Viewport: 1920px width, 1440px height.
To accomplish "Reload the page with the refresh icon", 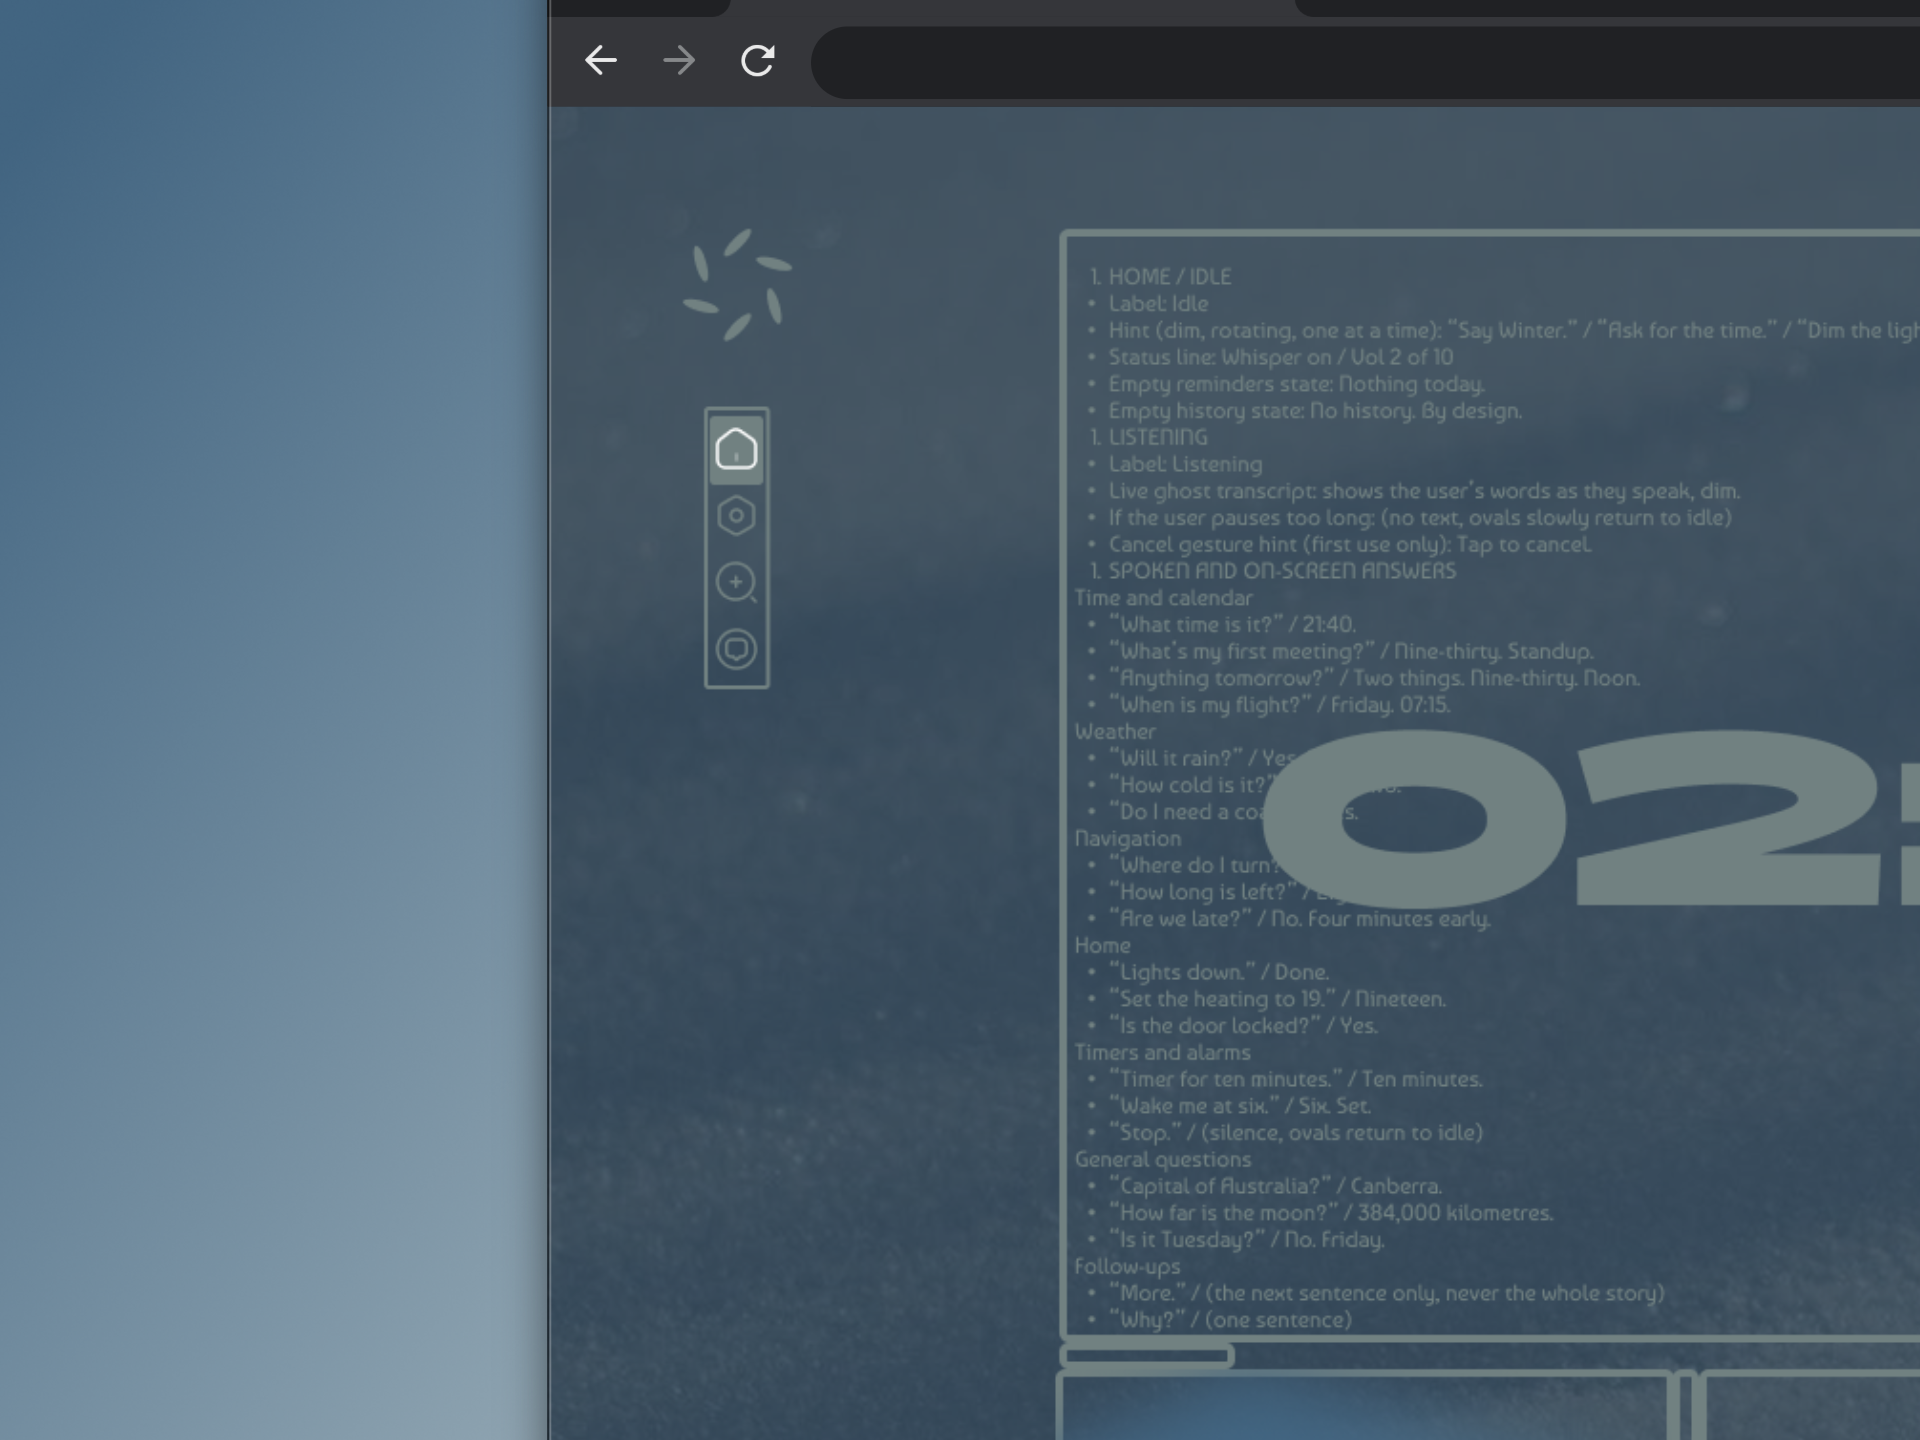I will click(x=757, y=60).
